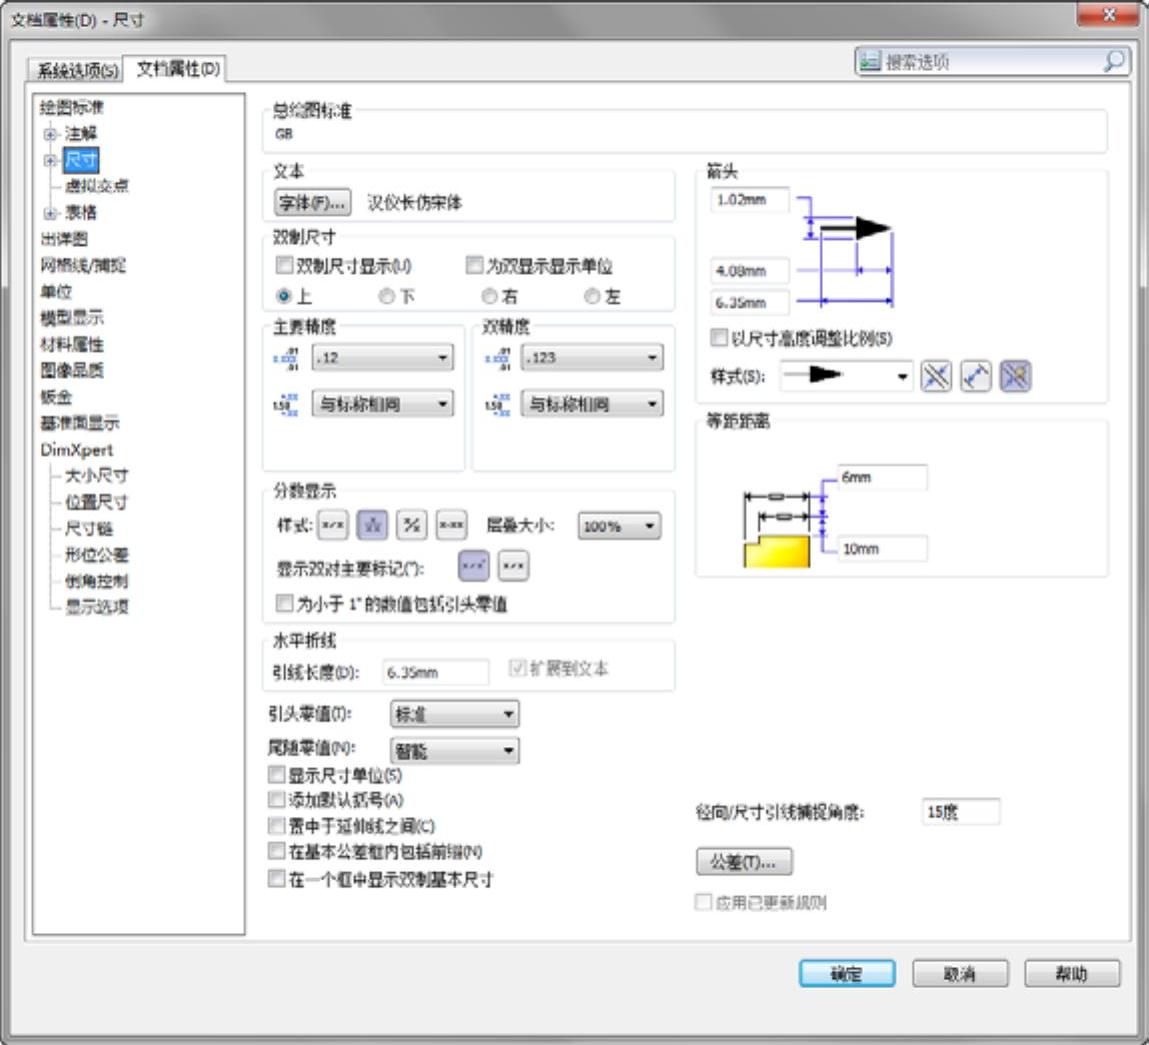Choose first dual primary mark display icon

473,566
